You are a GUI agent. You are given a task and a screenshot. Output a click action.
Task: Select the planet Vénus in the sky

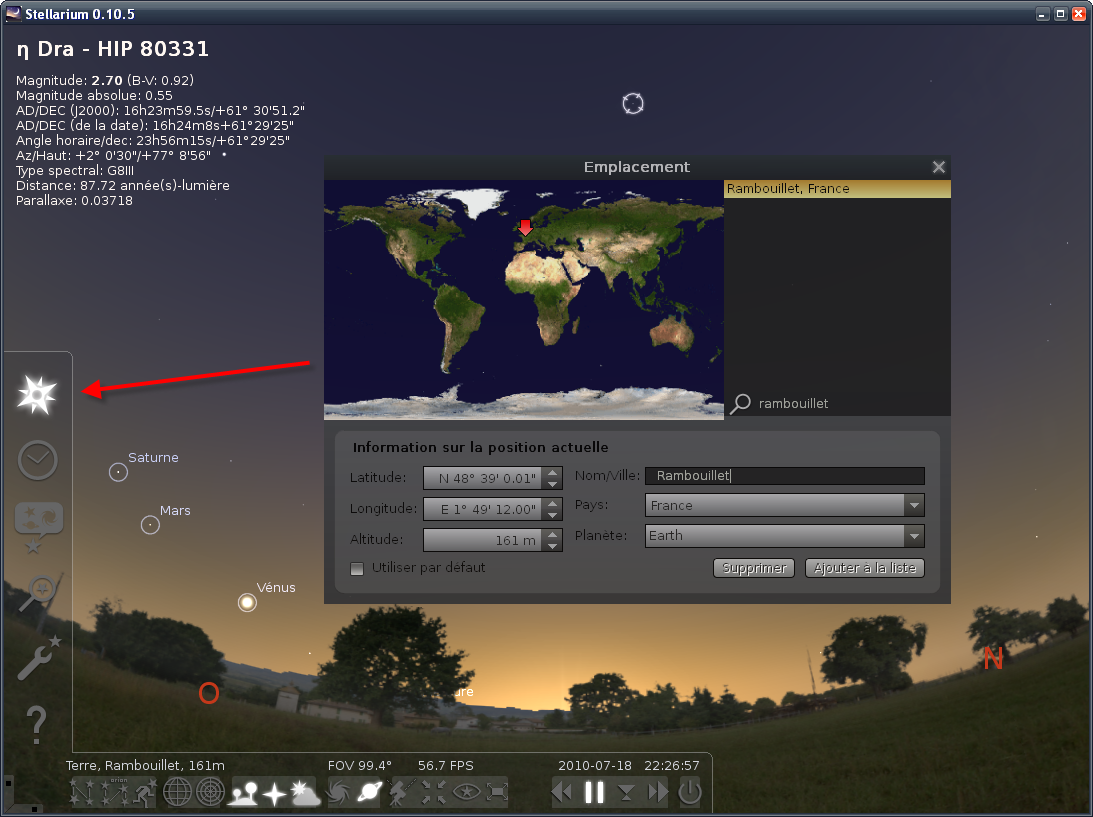point(247,602)
